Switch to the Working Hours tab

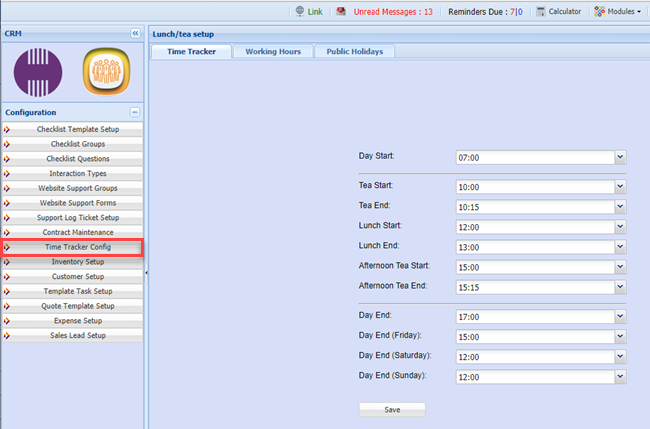click(272, 51)
